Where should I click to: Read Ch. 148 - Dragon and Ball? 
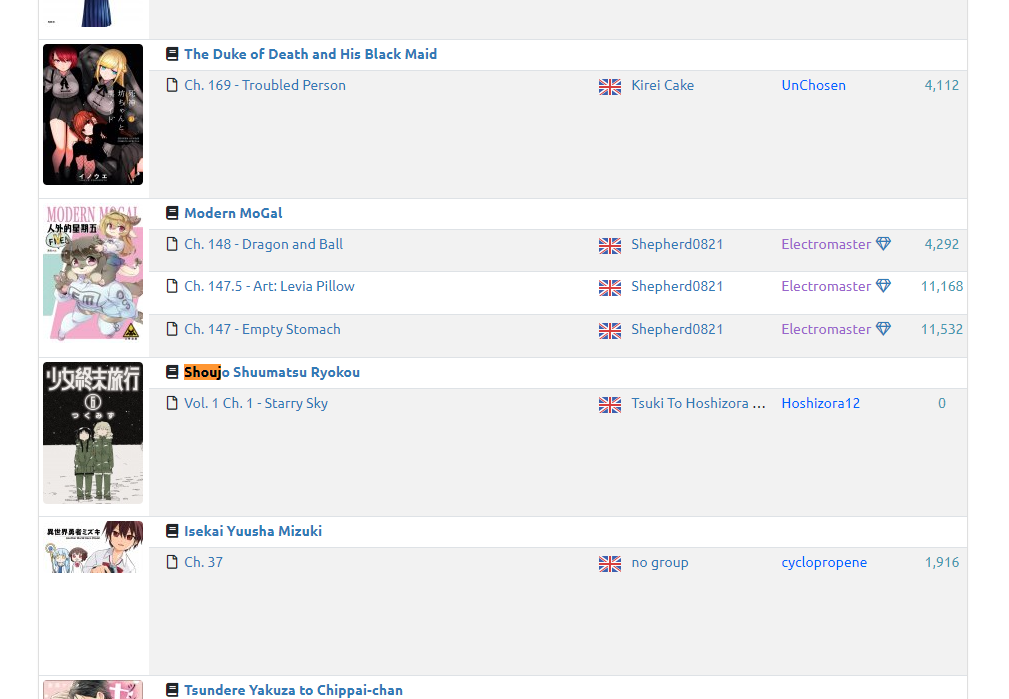coord(263,244)
